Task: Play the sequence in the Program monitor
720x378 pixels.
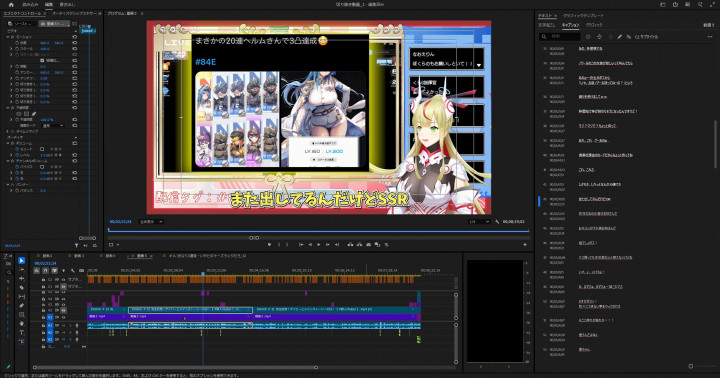Action: click(x=319, y=244)
